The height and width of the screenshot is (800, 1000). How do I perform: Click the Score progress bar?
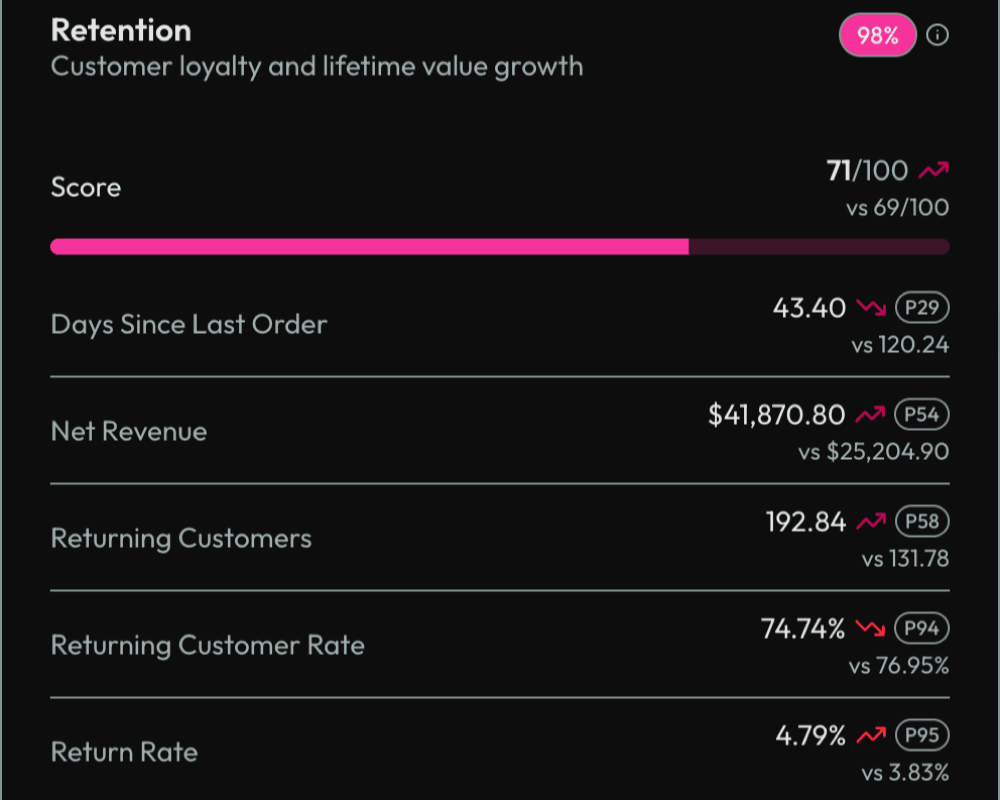tap(500, 244)
